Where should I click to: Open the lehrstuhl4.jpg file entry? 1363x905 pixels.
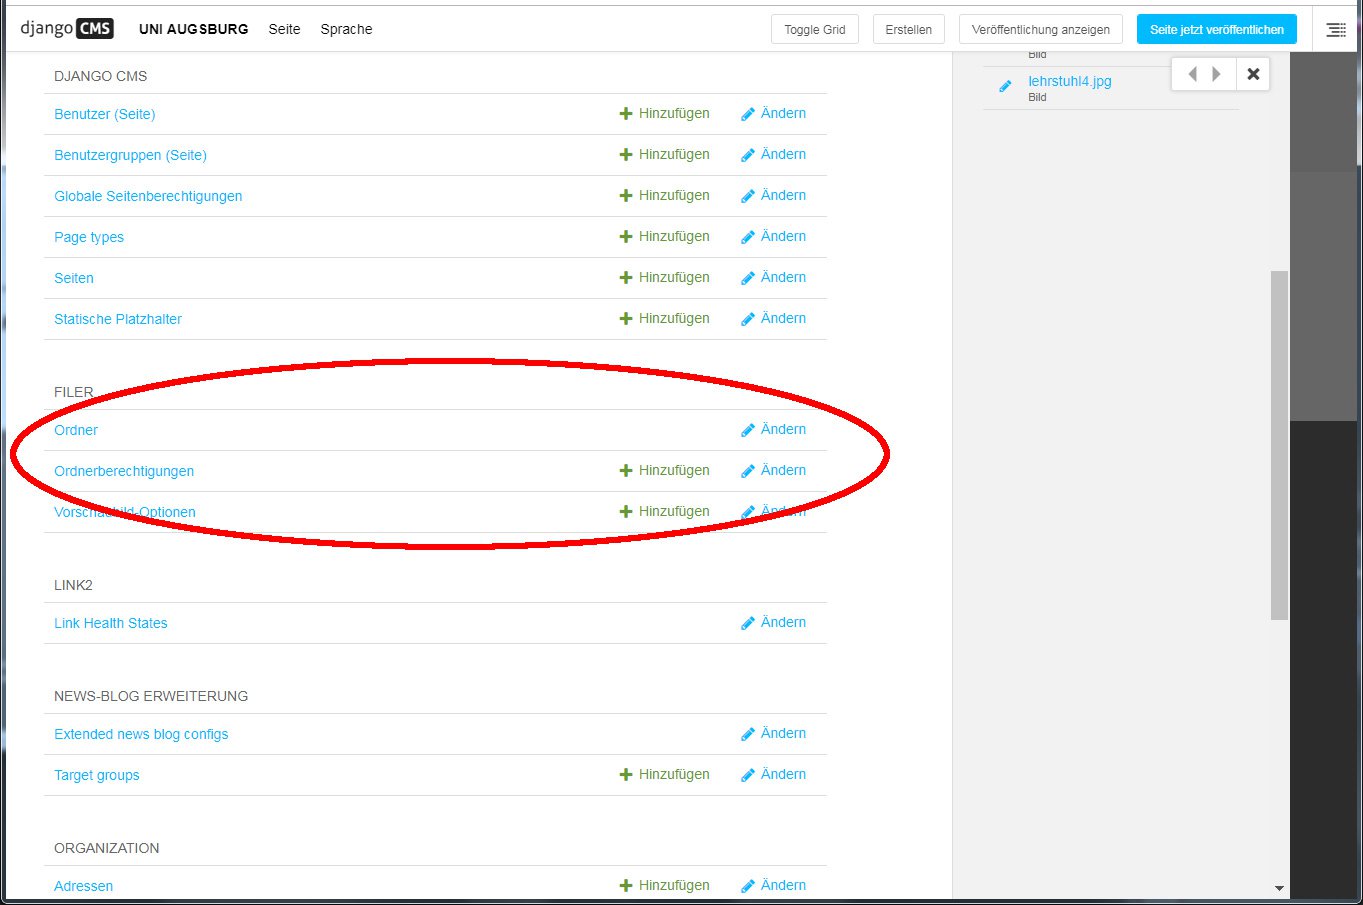click(1070, 81)
